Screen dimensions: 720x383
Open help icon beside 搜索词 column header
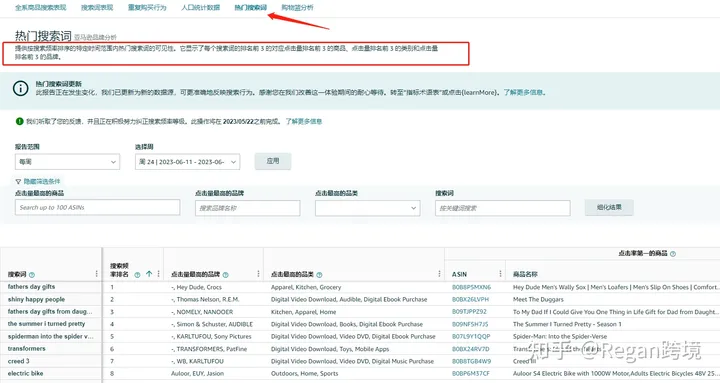32,275
